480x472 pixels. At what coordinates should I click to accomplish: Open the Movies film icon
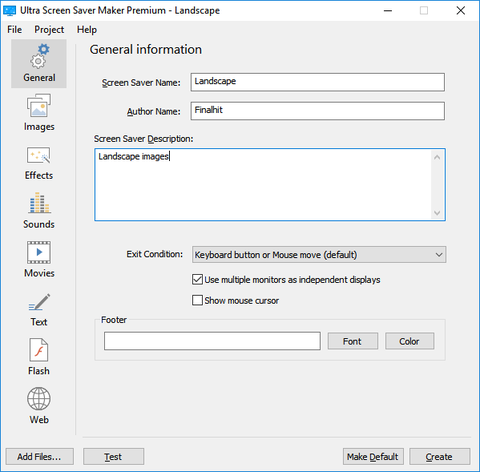point(39,252)
